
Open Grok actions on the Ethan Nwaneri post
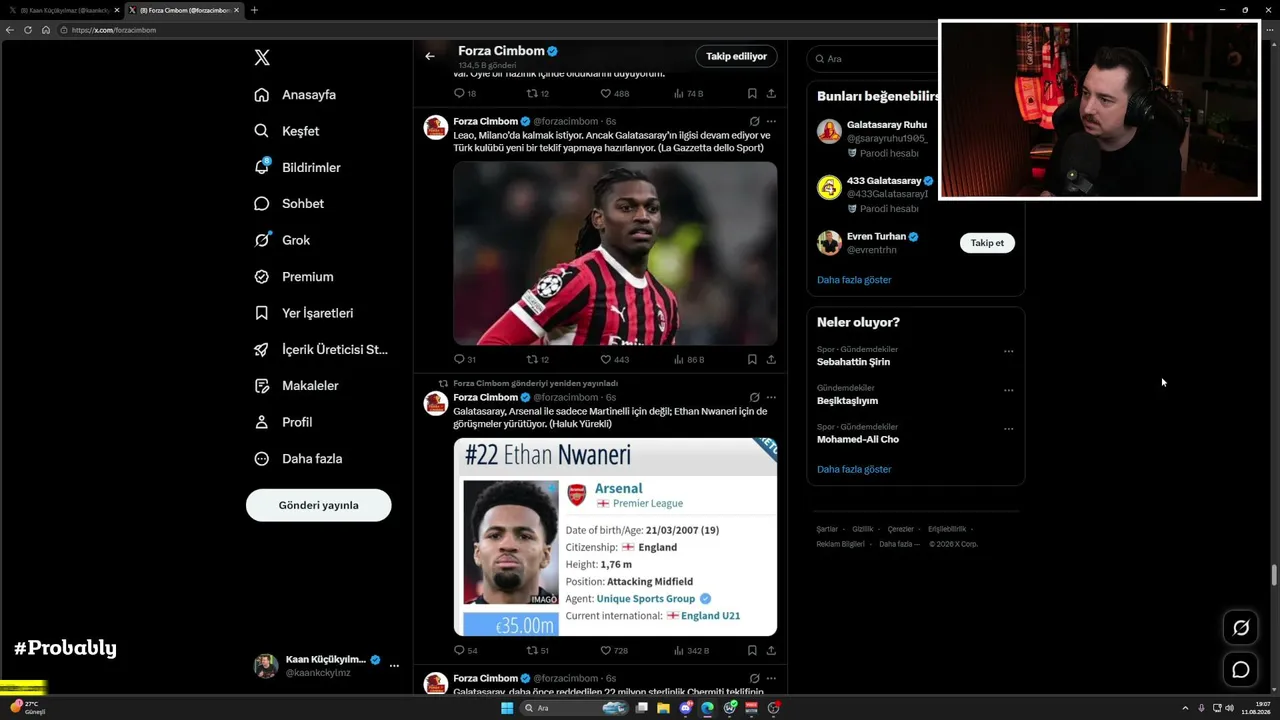[x=755, y=397]
